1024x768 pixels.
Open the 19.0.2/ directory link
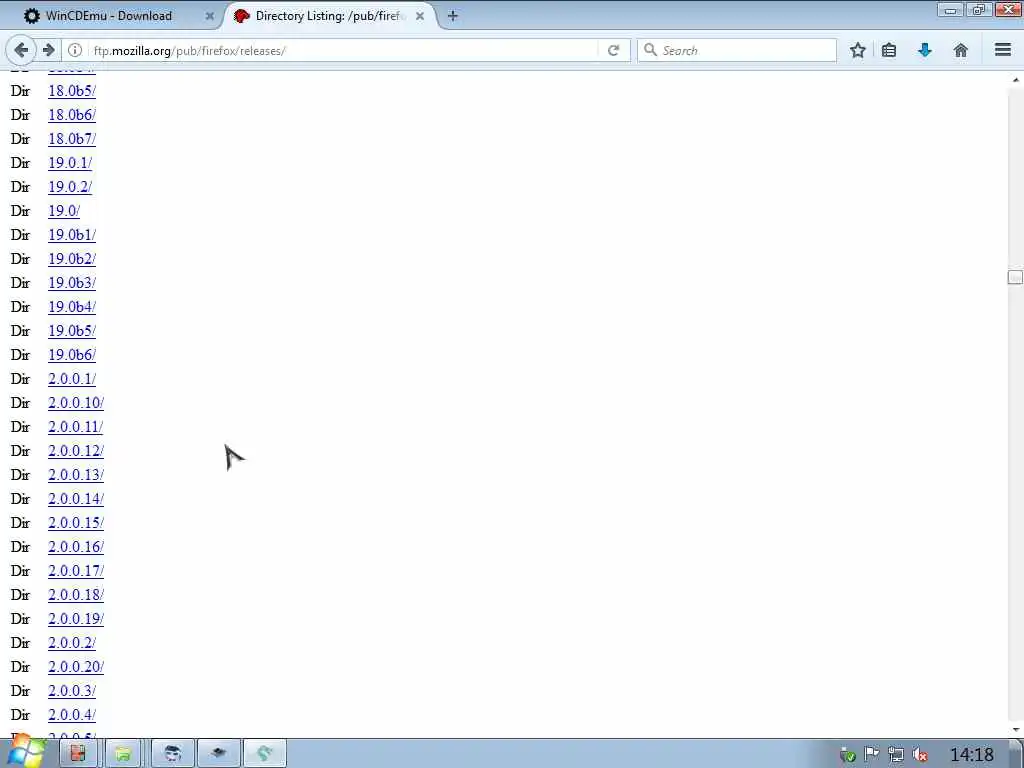[70, 187]
